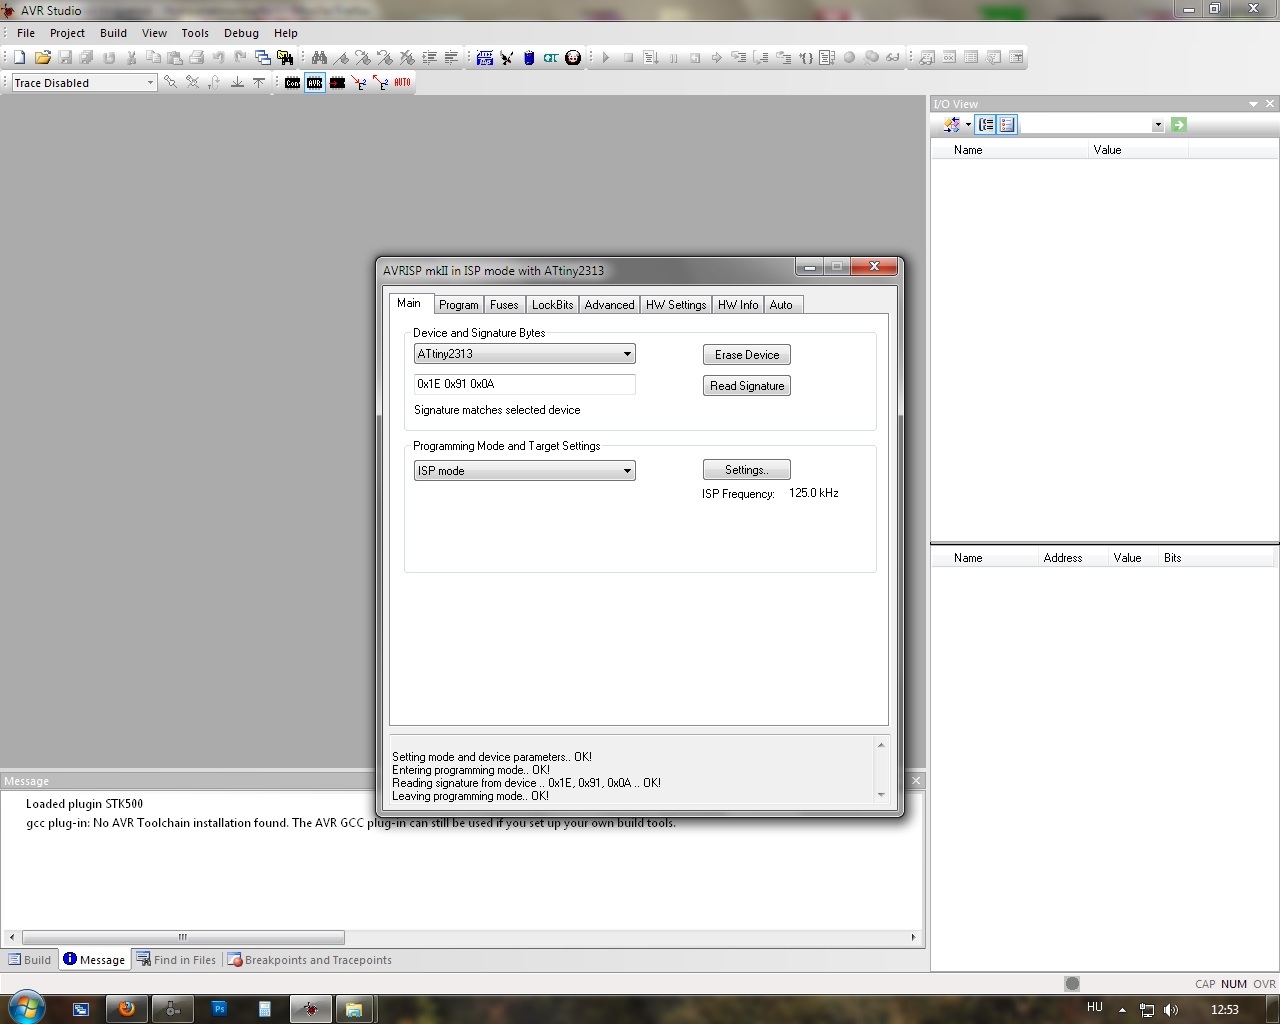Switch to the Build output tab
Image resolution: width=1280 pixels, height=1024 pixels.
coord(30,960)
